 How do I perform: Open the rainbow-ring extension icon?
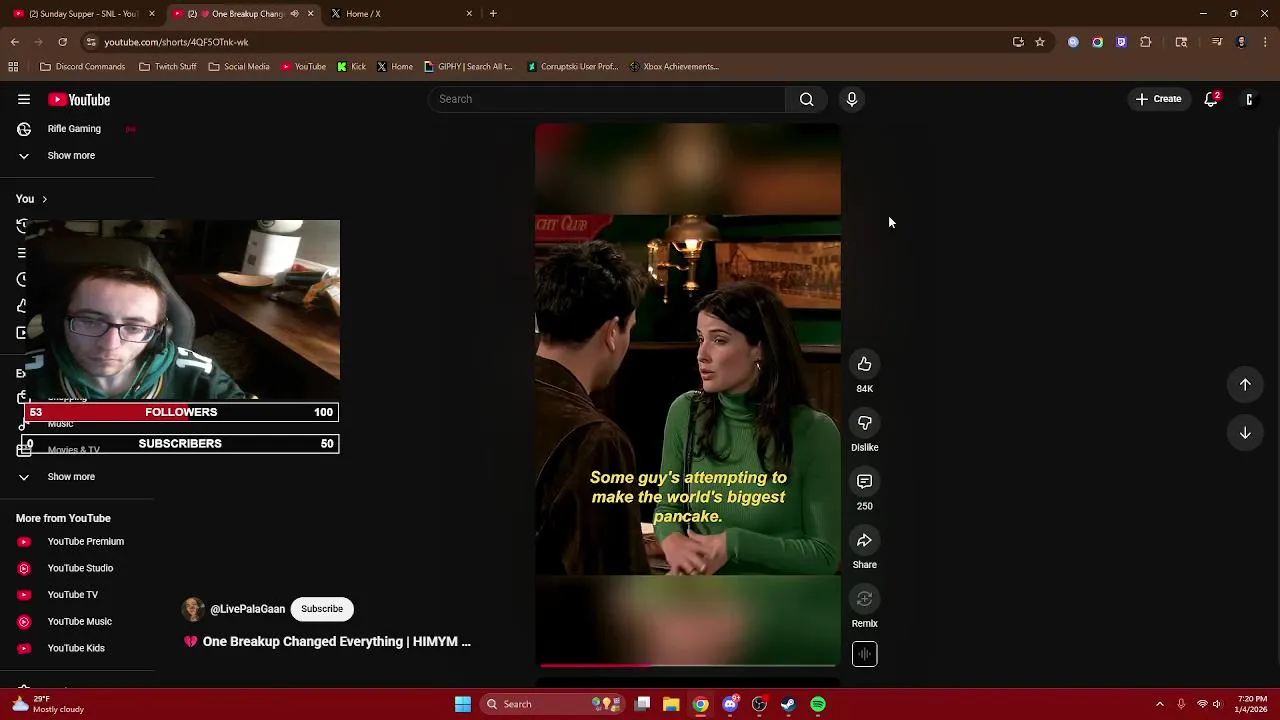(1097, 42)
